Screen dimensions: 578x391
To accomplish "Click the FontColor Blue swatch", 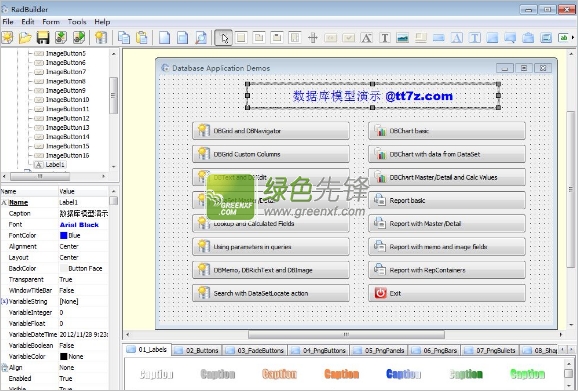I will coord(63,235).
